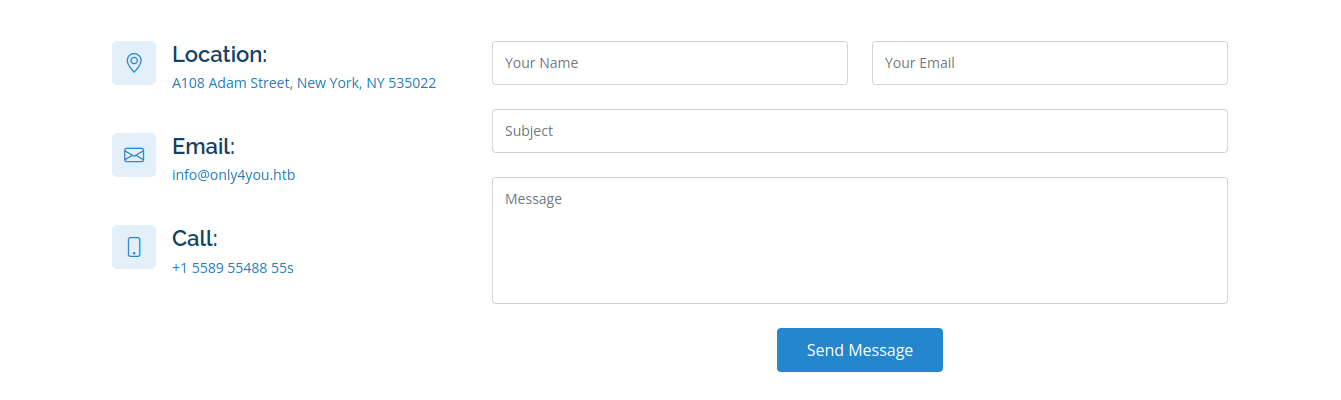Screen dimensions: 1341x400
Task: Click the 'Message' placeholder text
Action: click(533, 199)
